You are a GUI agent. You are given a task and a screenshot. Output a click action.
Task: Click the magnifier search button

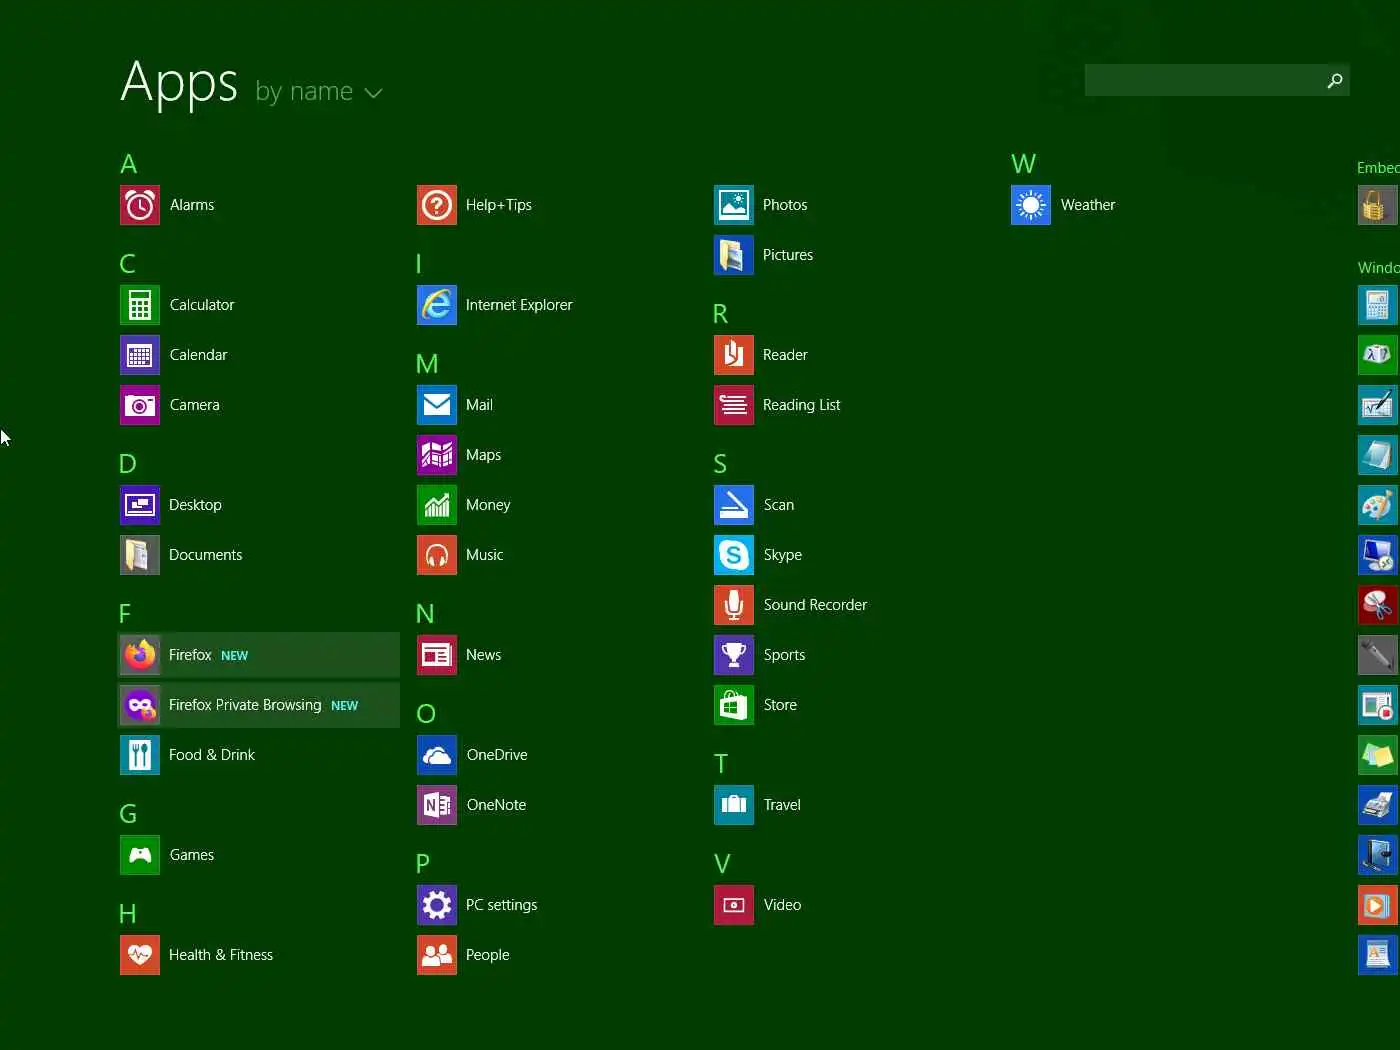pyautogui.click(x=1335, y=80)
